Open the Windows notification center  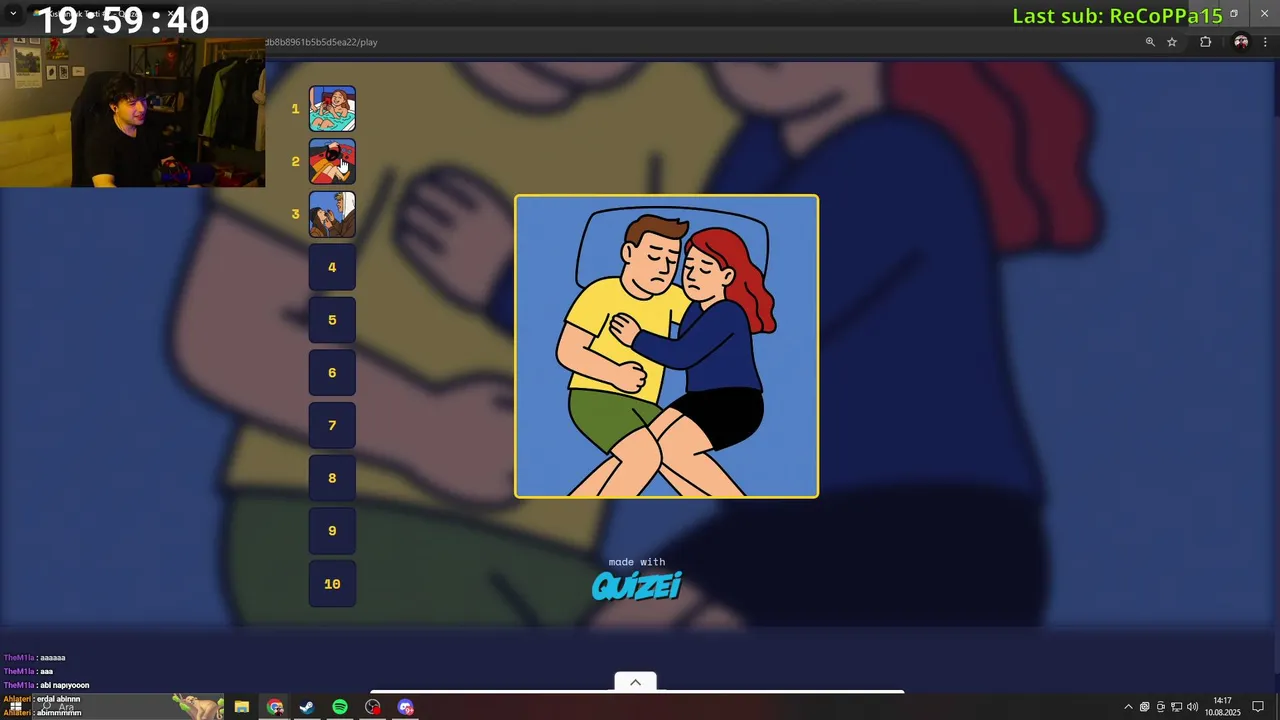point(1258,707)
